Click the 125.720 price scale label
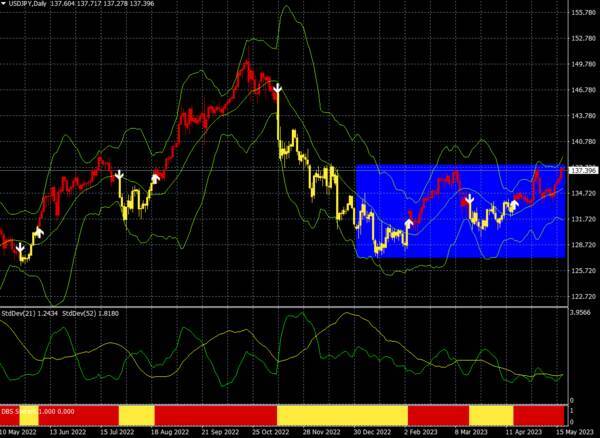 click(x=583, y=271)
